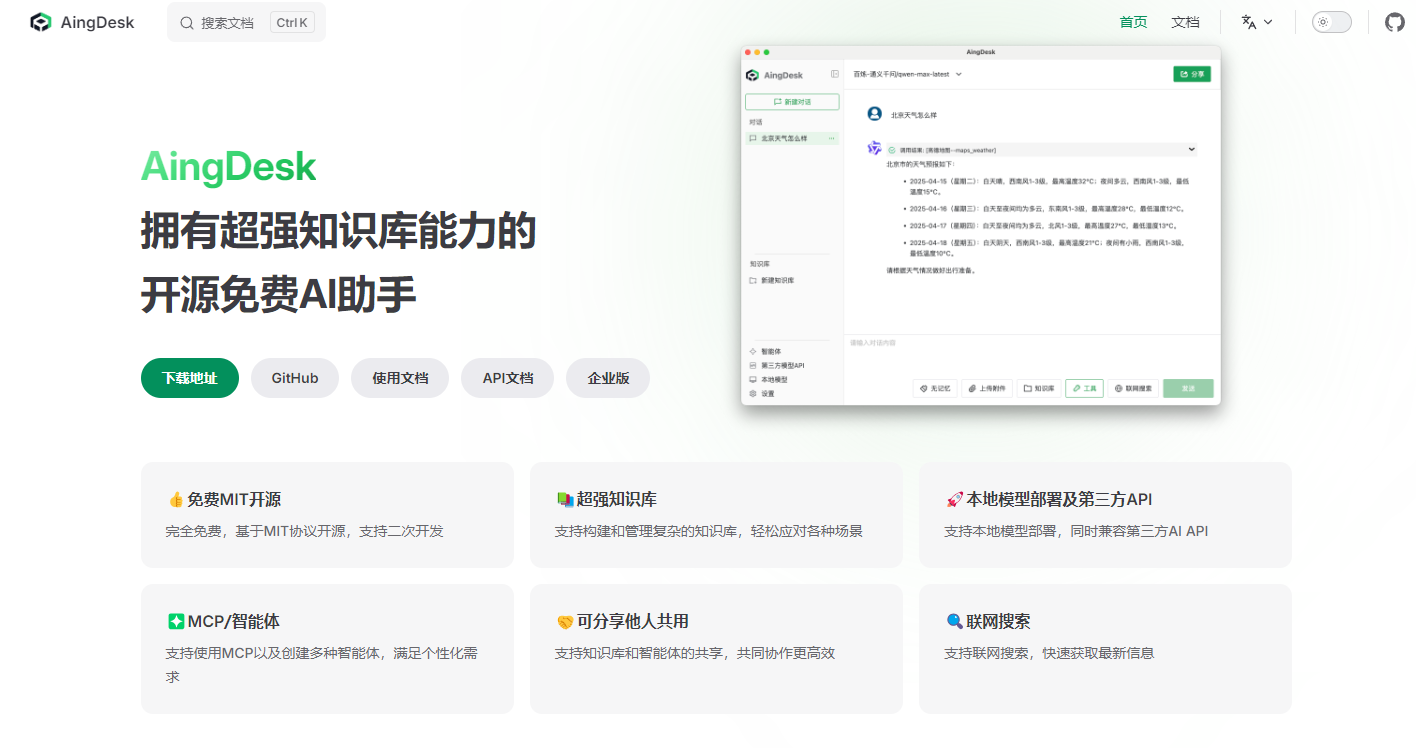Toggle the light/dark theme switch

[1331, 22]
